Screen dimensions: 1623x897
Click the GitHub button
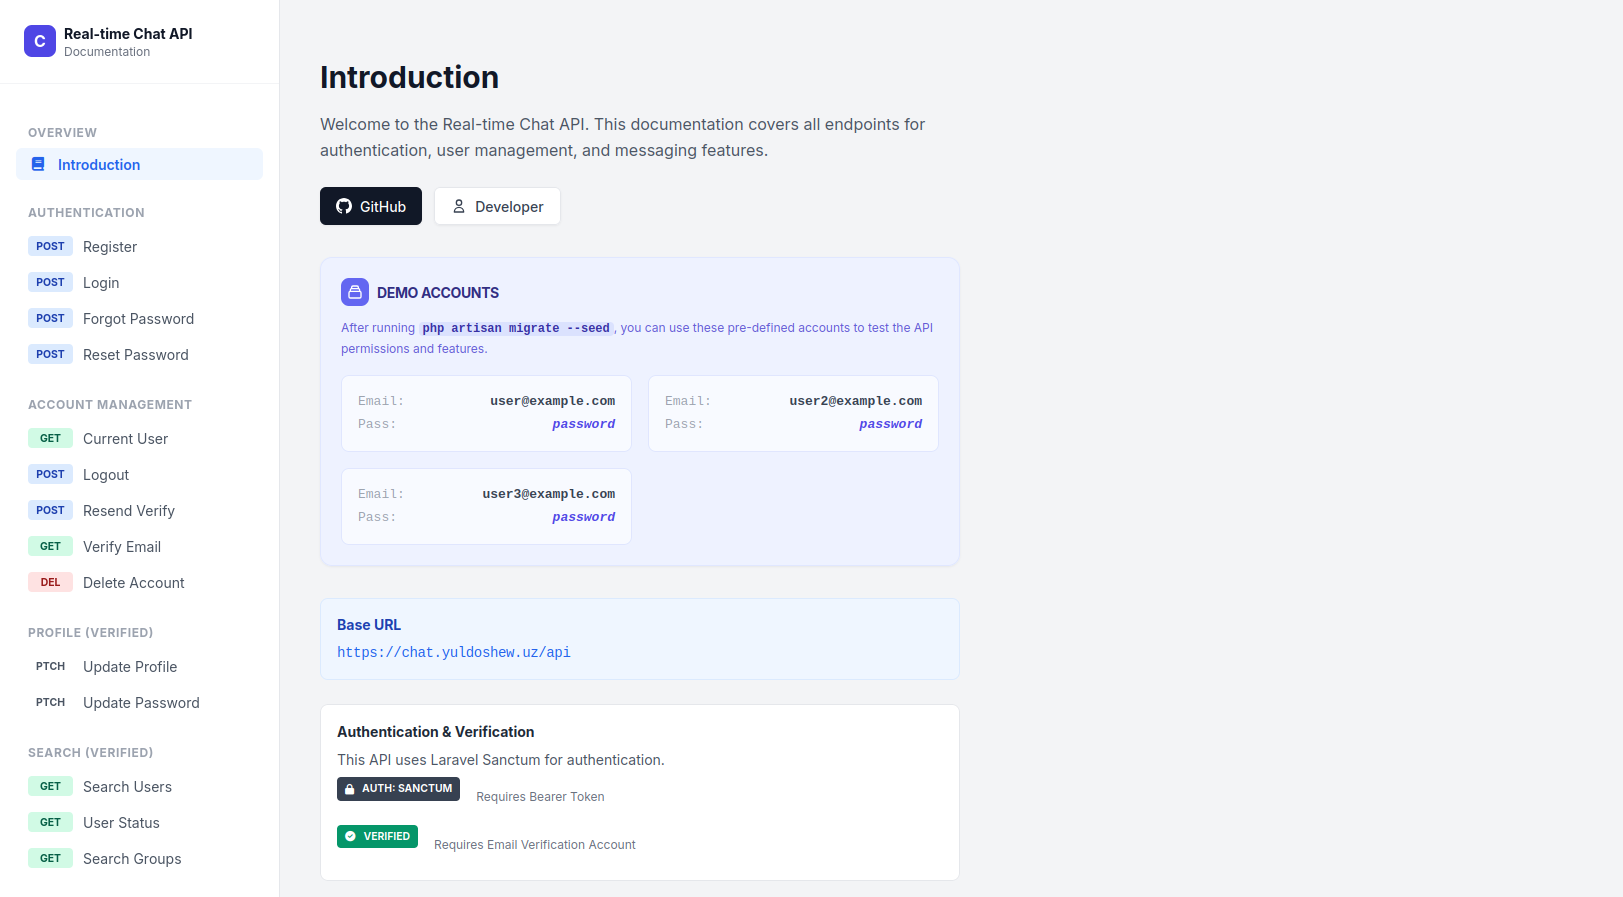pyautogui.click(x=370, y=206)
